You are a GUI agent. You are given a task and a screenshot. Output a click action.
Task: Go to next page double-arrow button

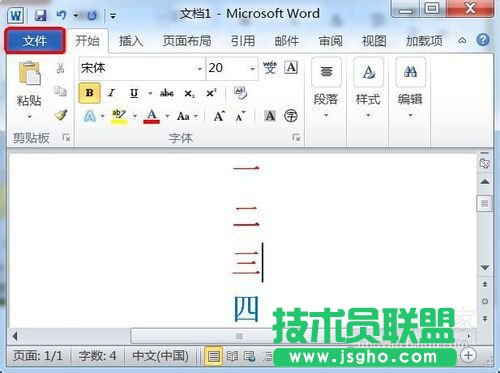point(485,319)
